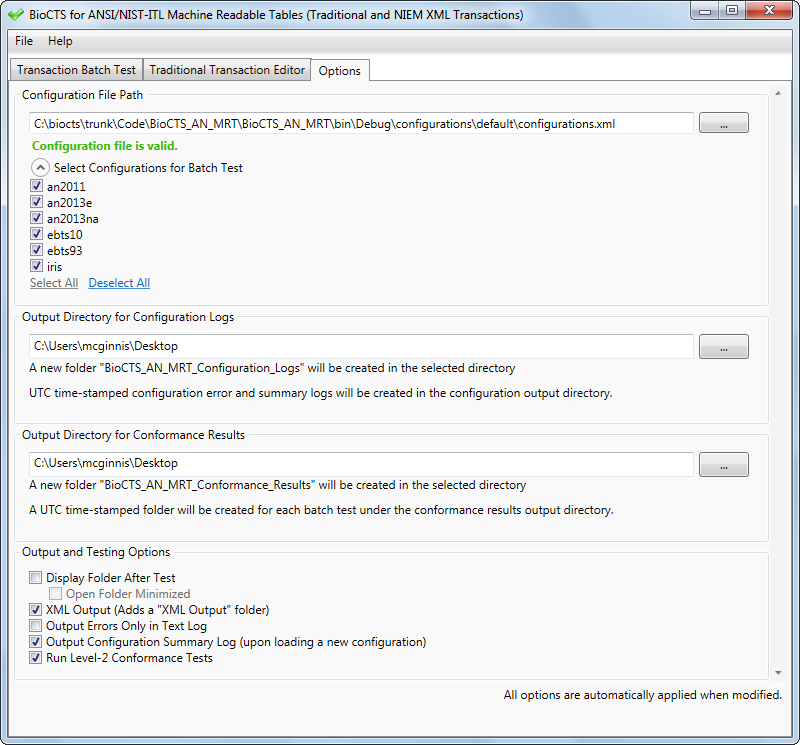Uncheck the an2011 configuration checkbox

point(37,186)
